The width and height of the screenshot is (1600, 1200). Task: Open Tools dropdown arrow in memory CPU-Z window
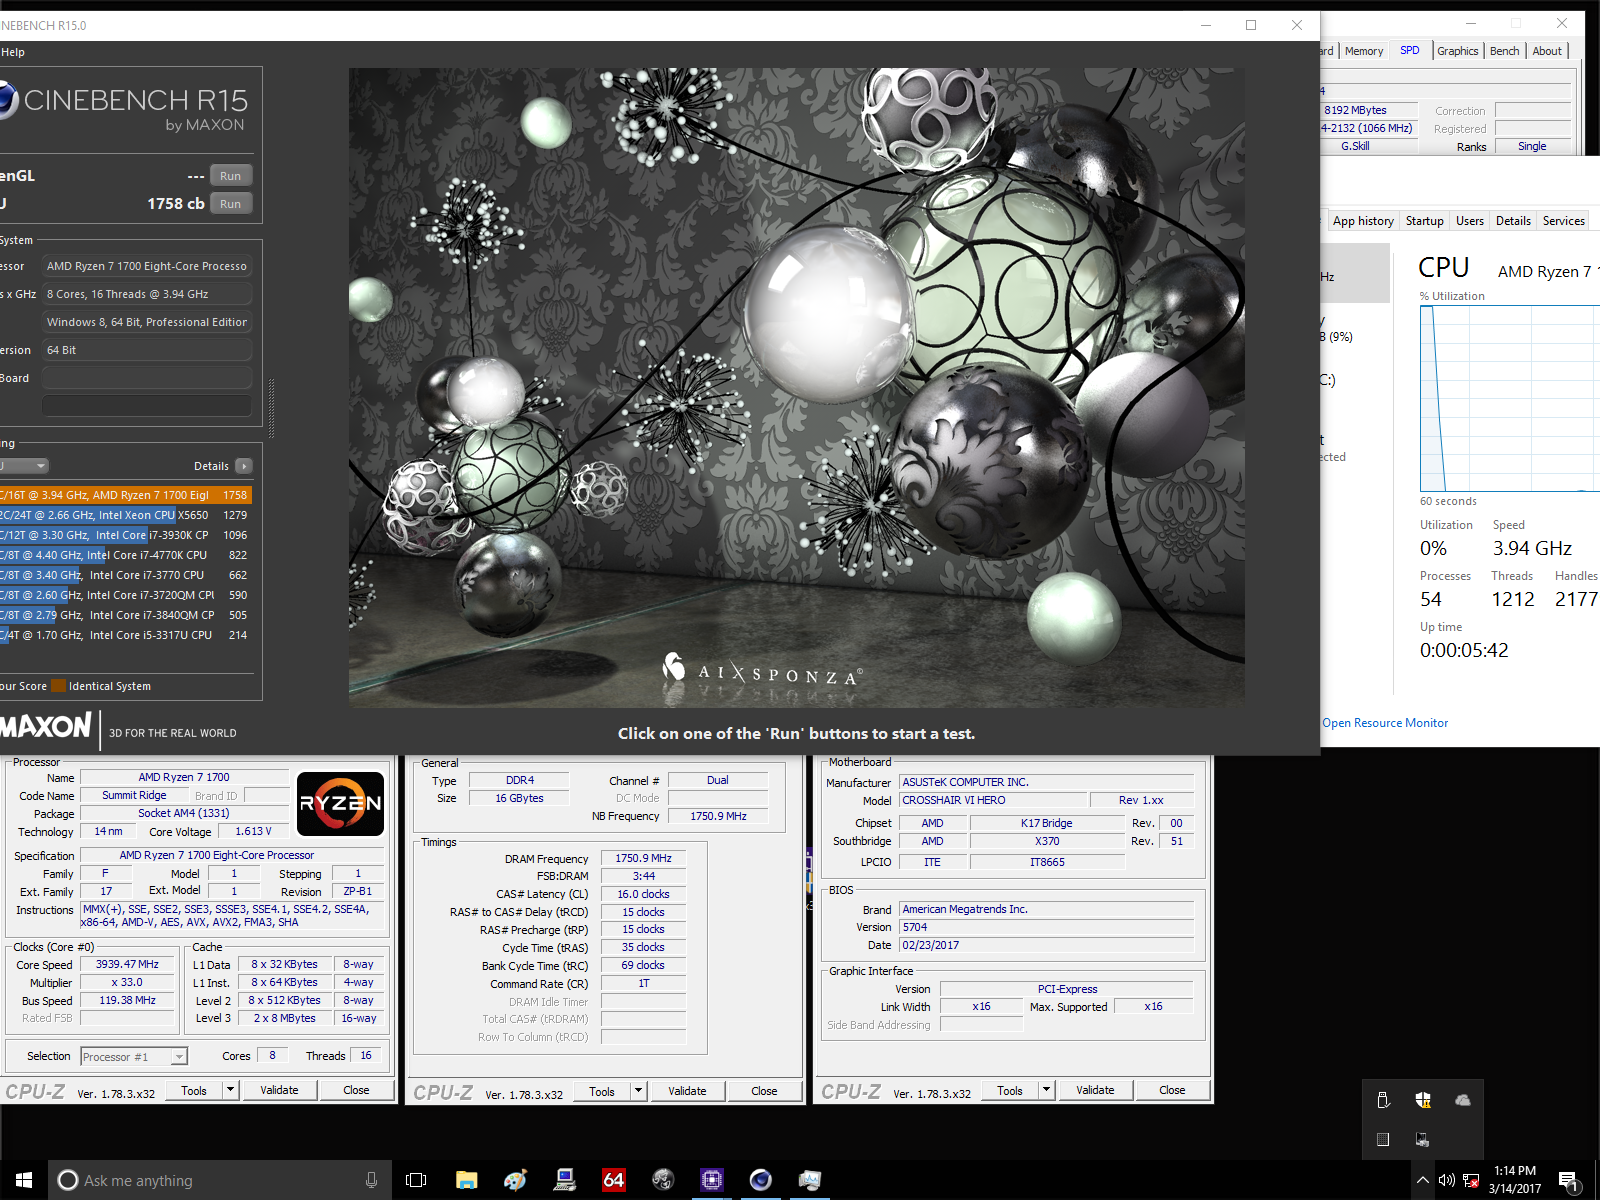638,1091
